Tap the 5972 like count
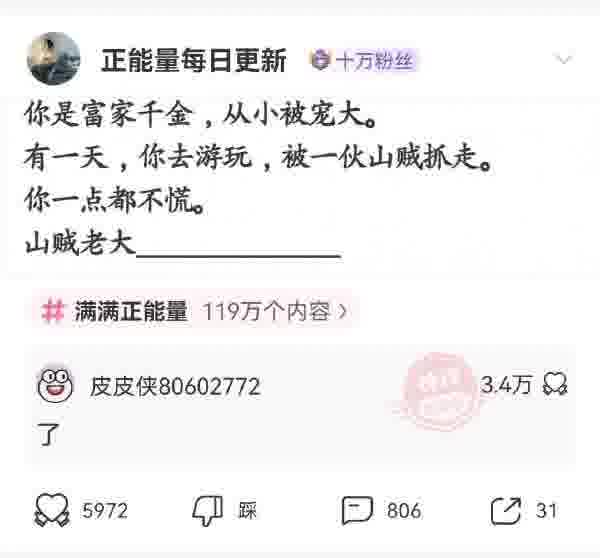 (x=105, y=511)
